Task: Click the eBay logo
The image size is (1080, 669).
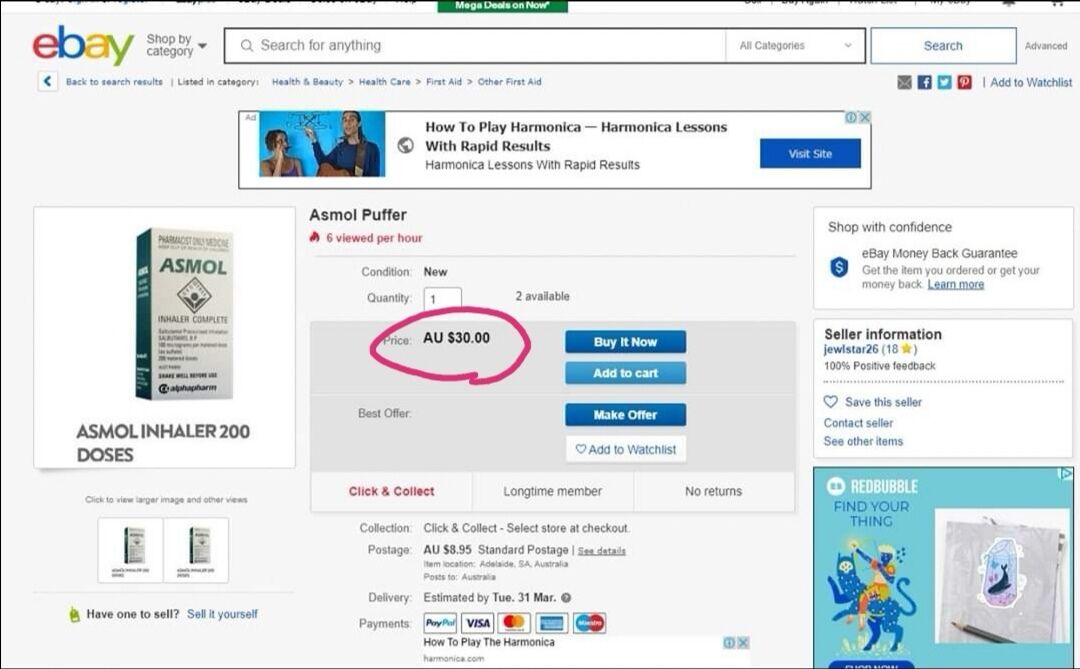Action: coord(83,46)
